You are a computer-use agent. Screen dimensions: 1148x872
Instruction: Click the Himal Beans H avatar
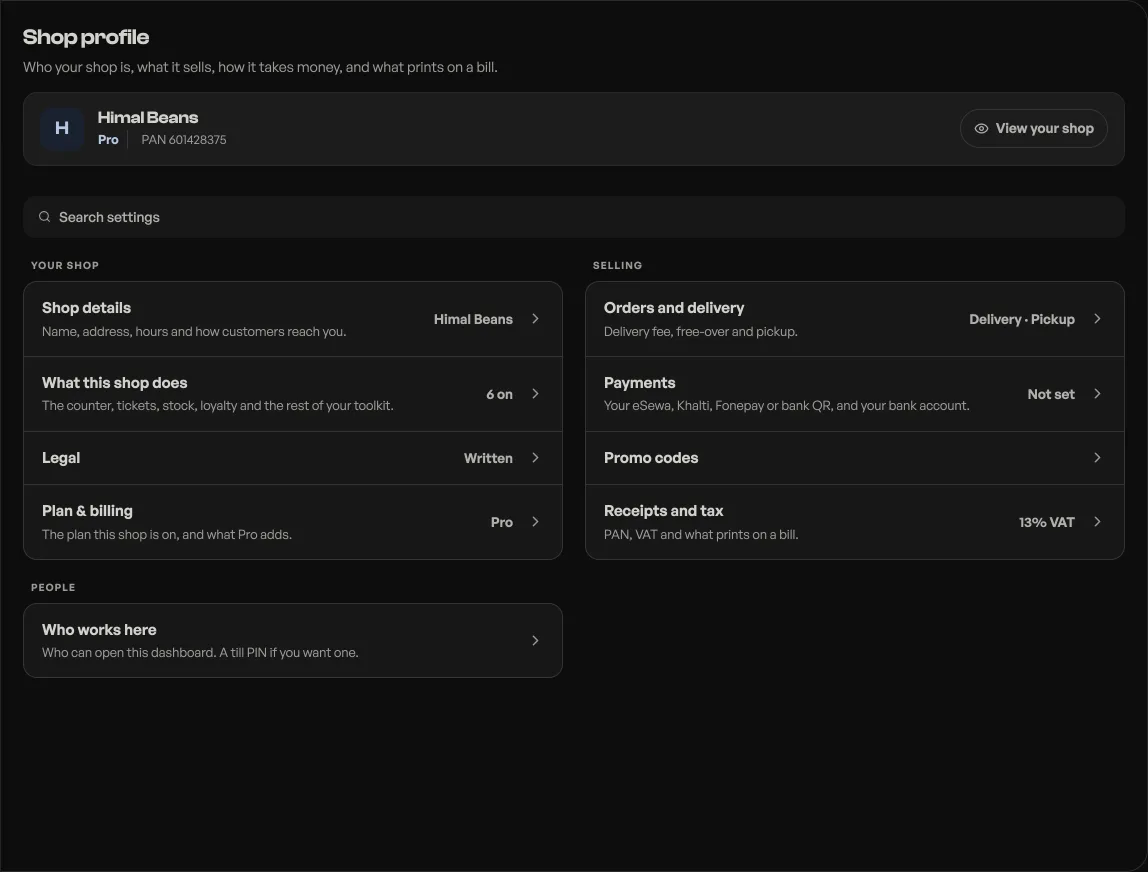click(62, 128)
